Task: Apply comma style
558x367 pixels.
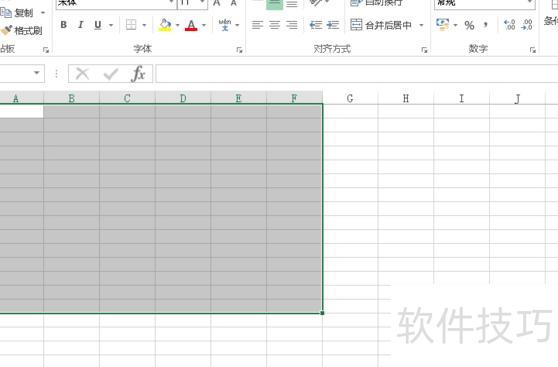Action: [x=486, y=25]
